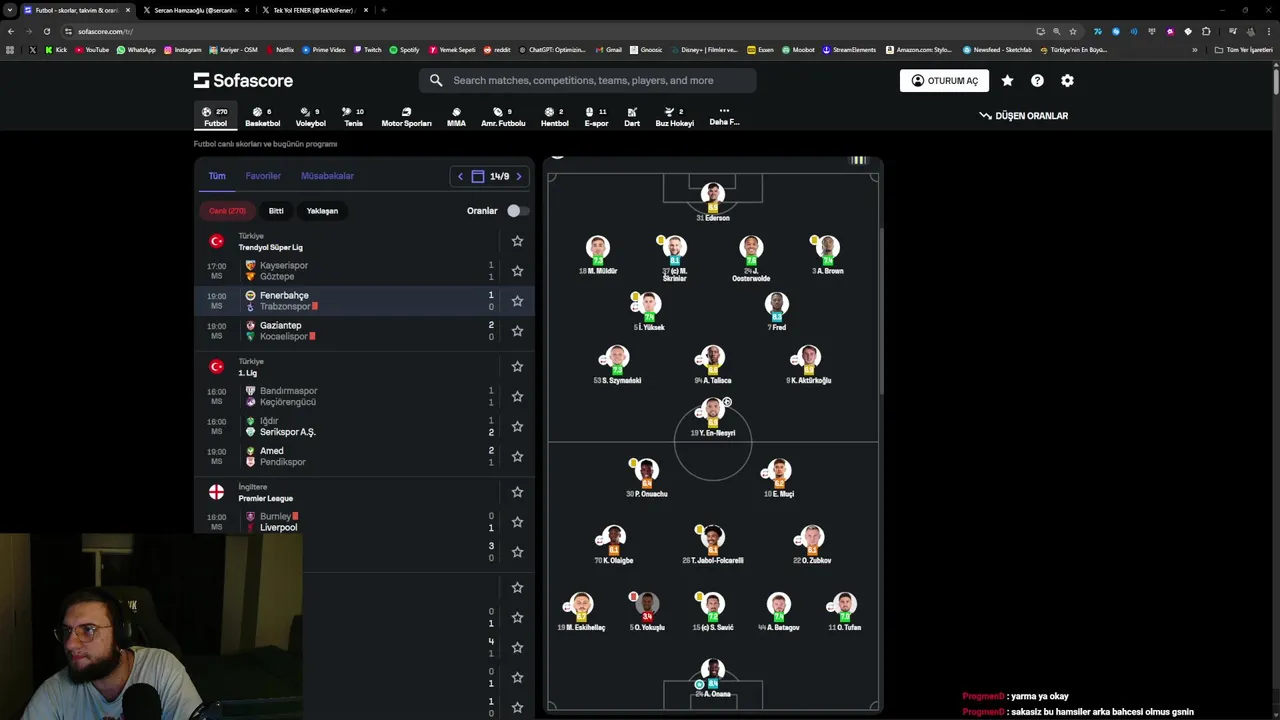Open the WhatsApp bookmark
The height and width of the screenshot is (720, 1280).
pyautogui.click(x=135, y=49)
